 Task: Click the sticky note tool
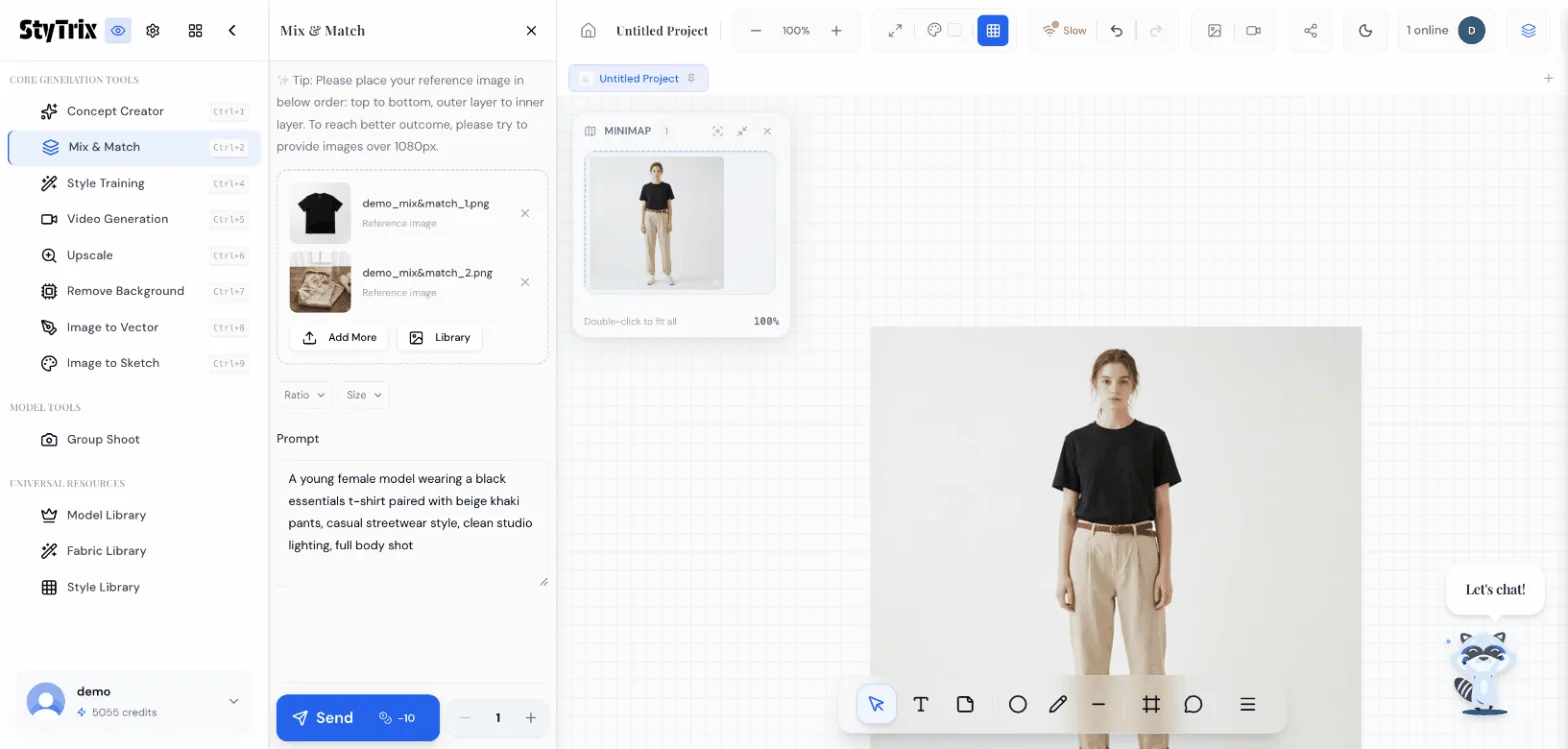pos(965,704)
